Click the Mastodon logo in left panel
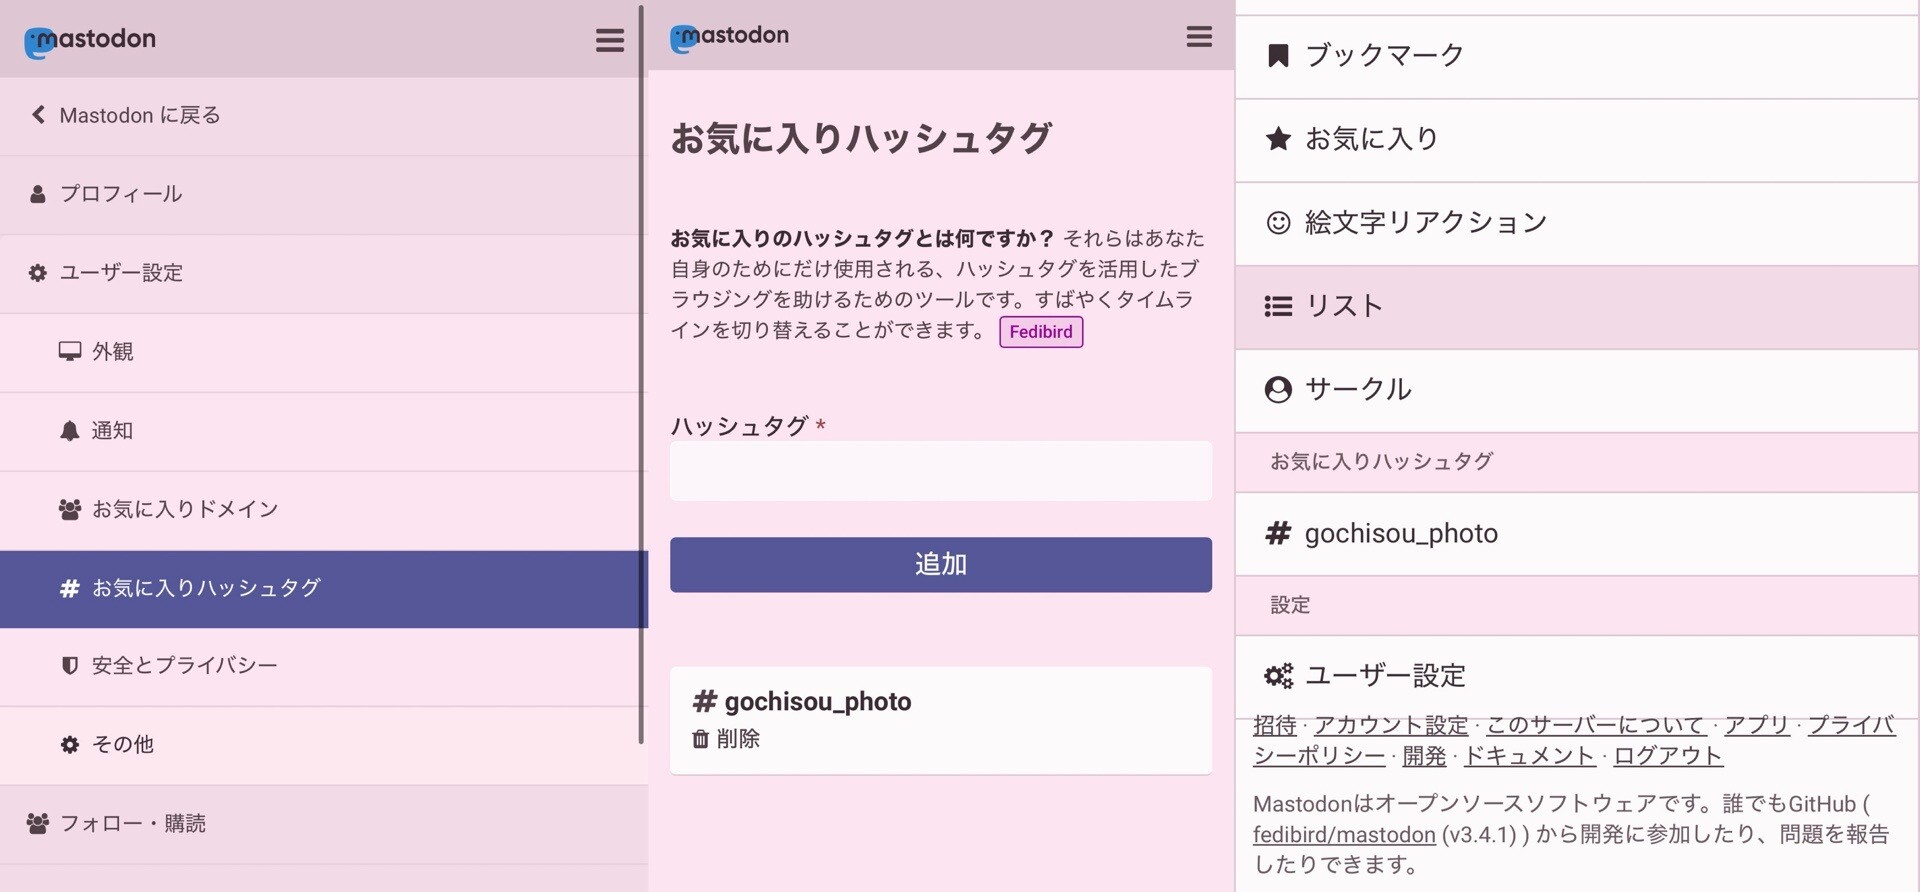This screenshot has height=892, width=1920. click(x=90, y=40)
